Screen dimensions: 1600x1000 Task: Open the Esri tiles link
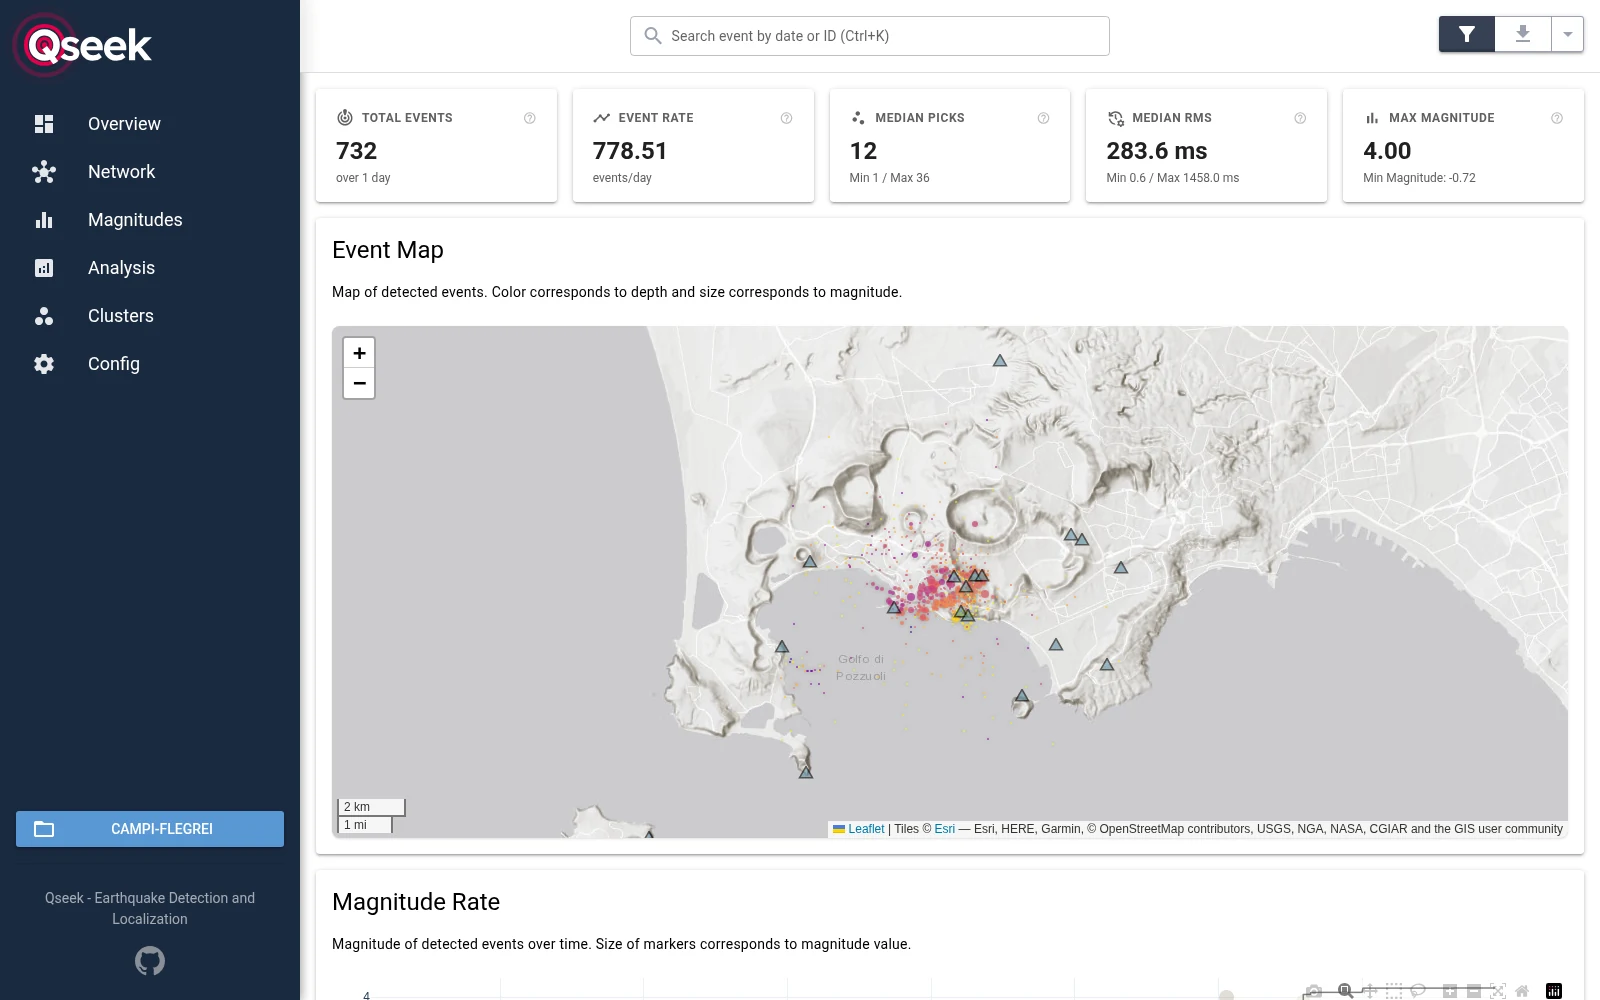[945, 829]
